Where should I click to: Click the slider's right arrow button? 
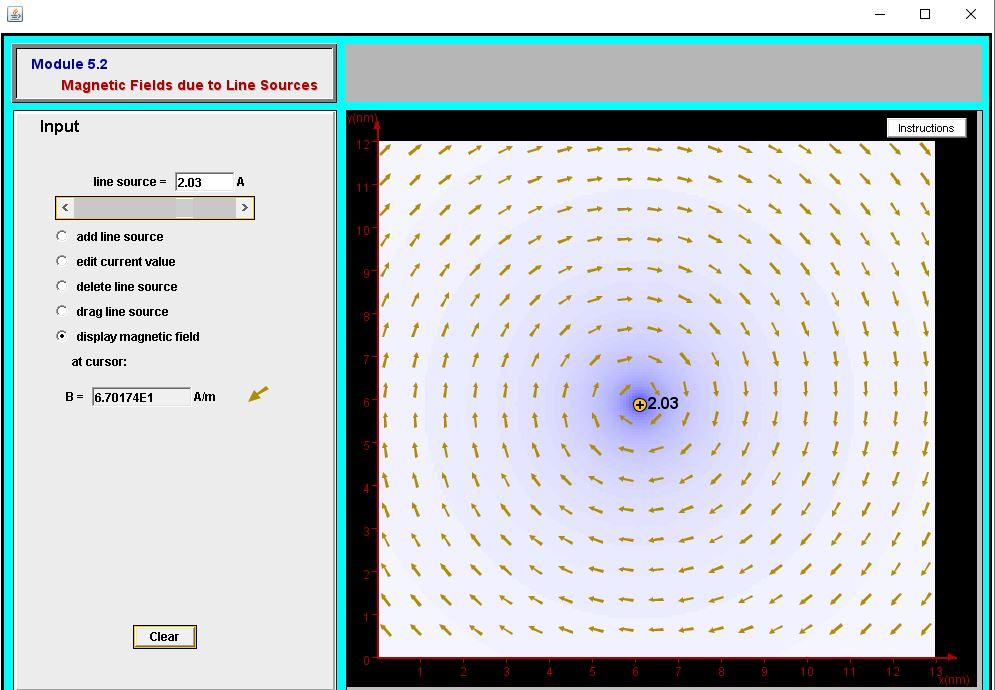[x=244, y=208]
